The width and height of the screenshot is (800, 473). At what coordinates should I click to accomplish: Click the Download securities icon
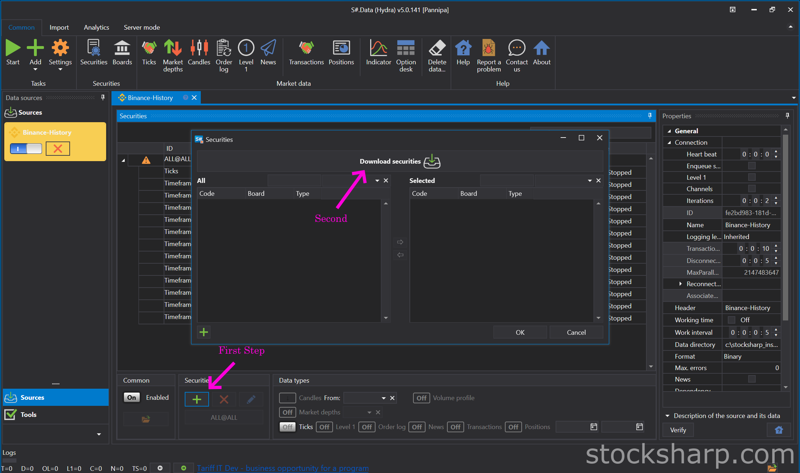432,161
